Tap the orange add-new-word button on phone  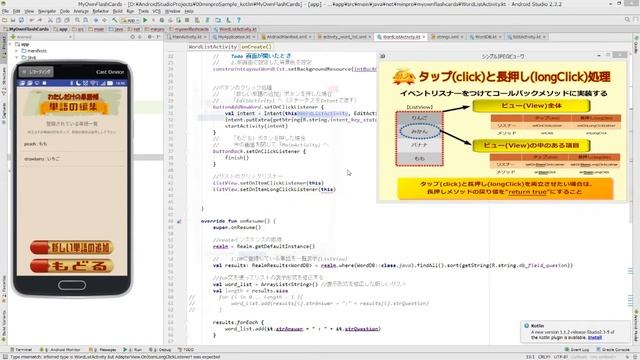click(71, 247)
